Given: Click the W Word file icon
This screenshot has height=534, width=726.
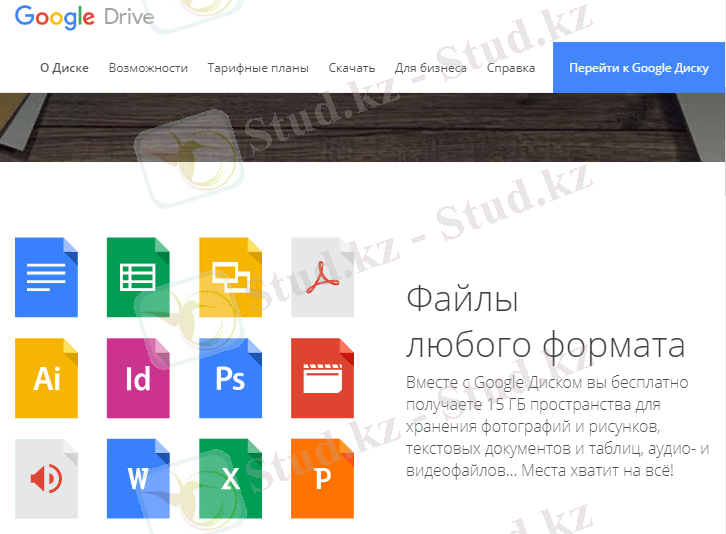Looking at the screenshot, I should 138,478.
